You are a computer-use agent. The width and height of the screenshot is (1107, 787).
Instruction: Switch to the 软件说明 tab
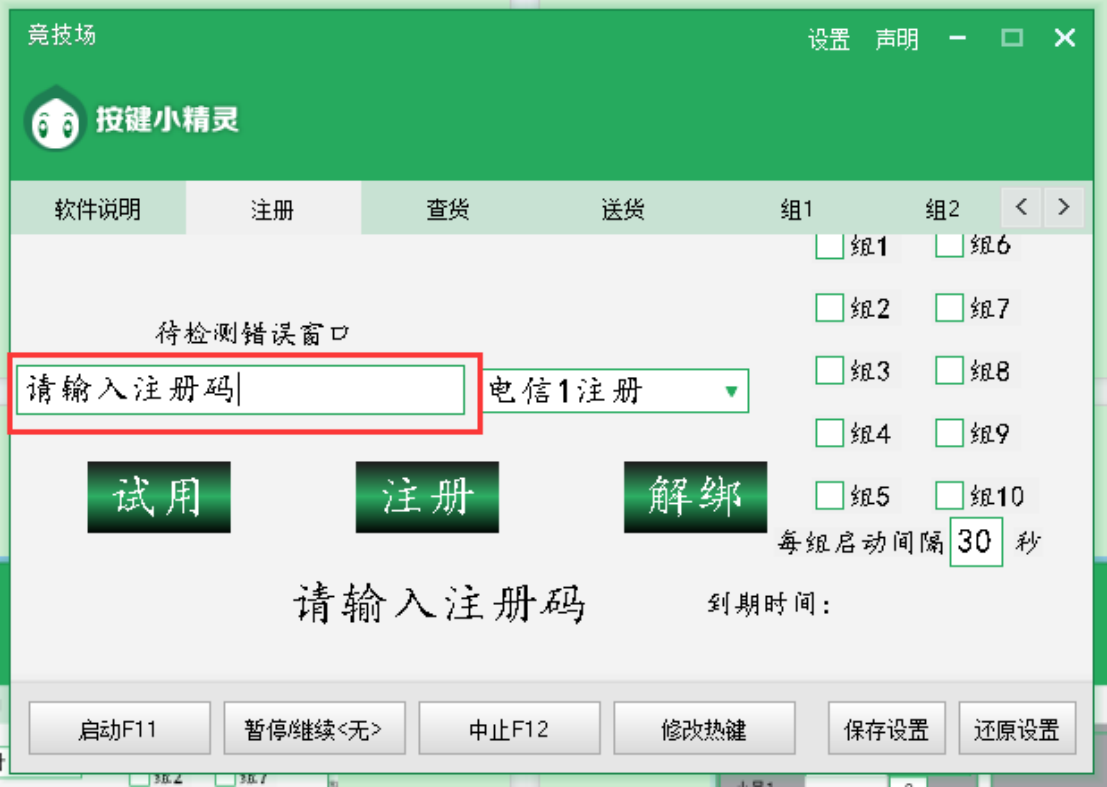[97, 209]
